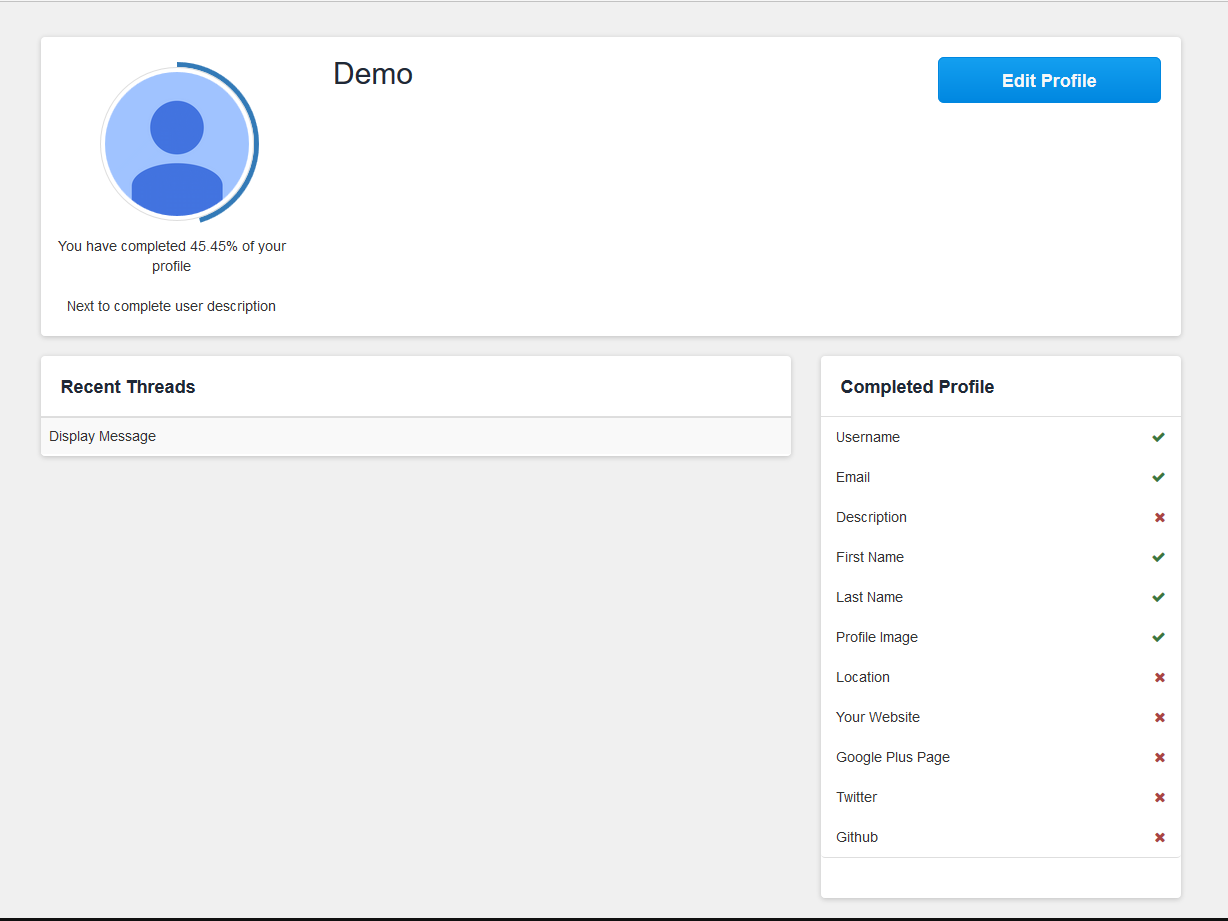Screen dimensions: 1228x921
Task: Select the Google Plus Page row label
Action: point(893,757)
